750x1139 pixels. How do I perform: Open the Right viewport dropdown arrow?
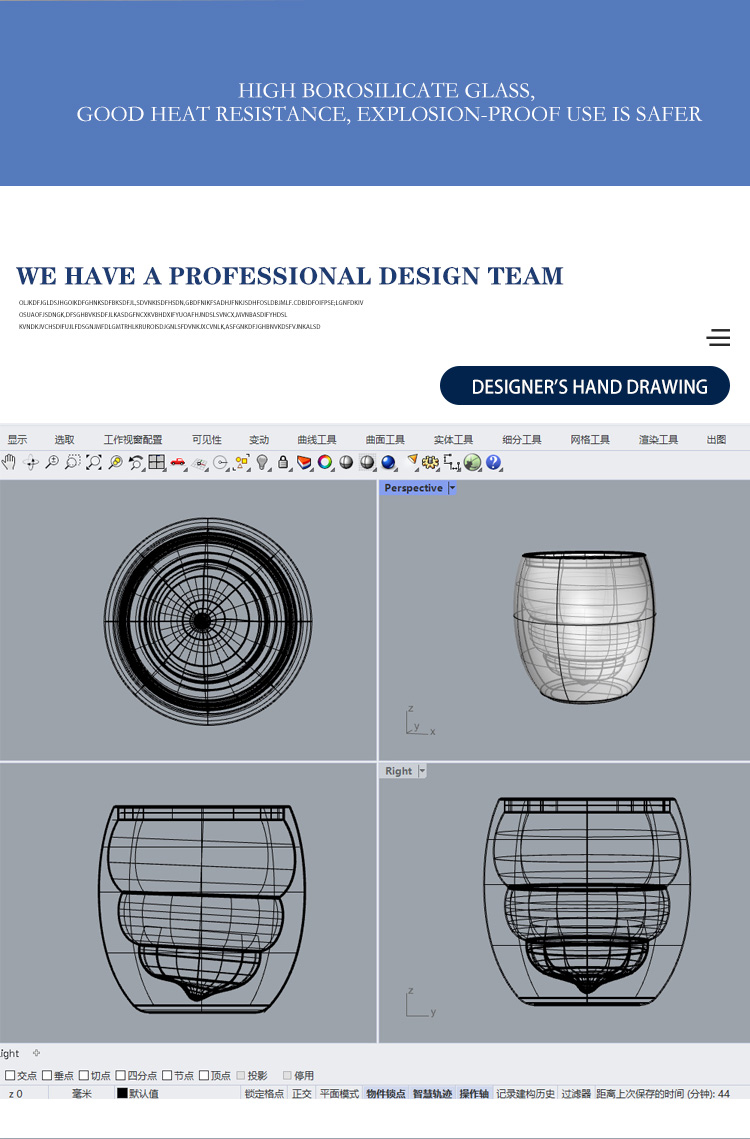(422, 771)
